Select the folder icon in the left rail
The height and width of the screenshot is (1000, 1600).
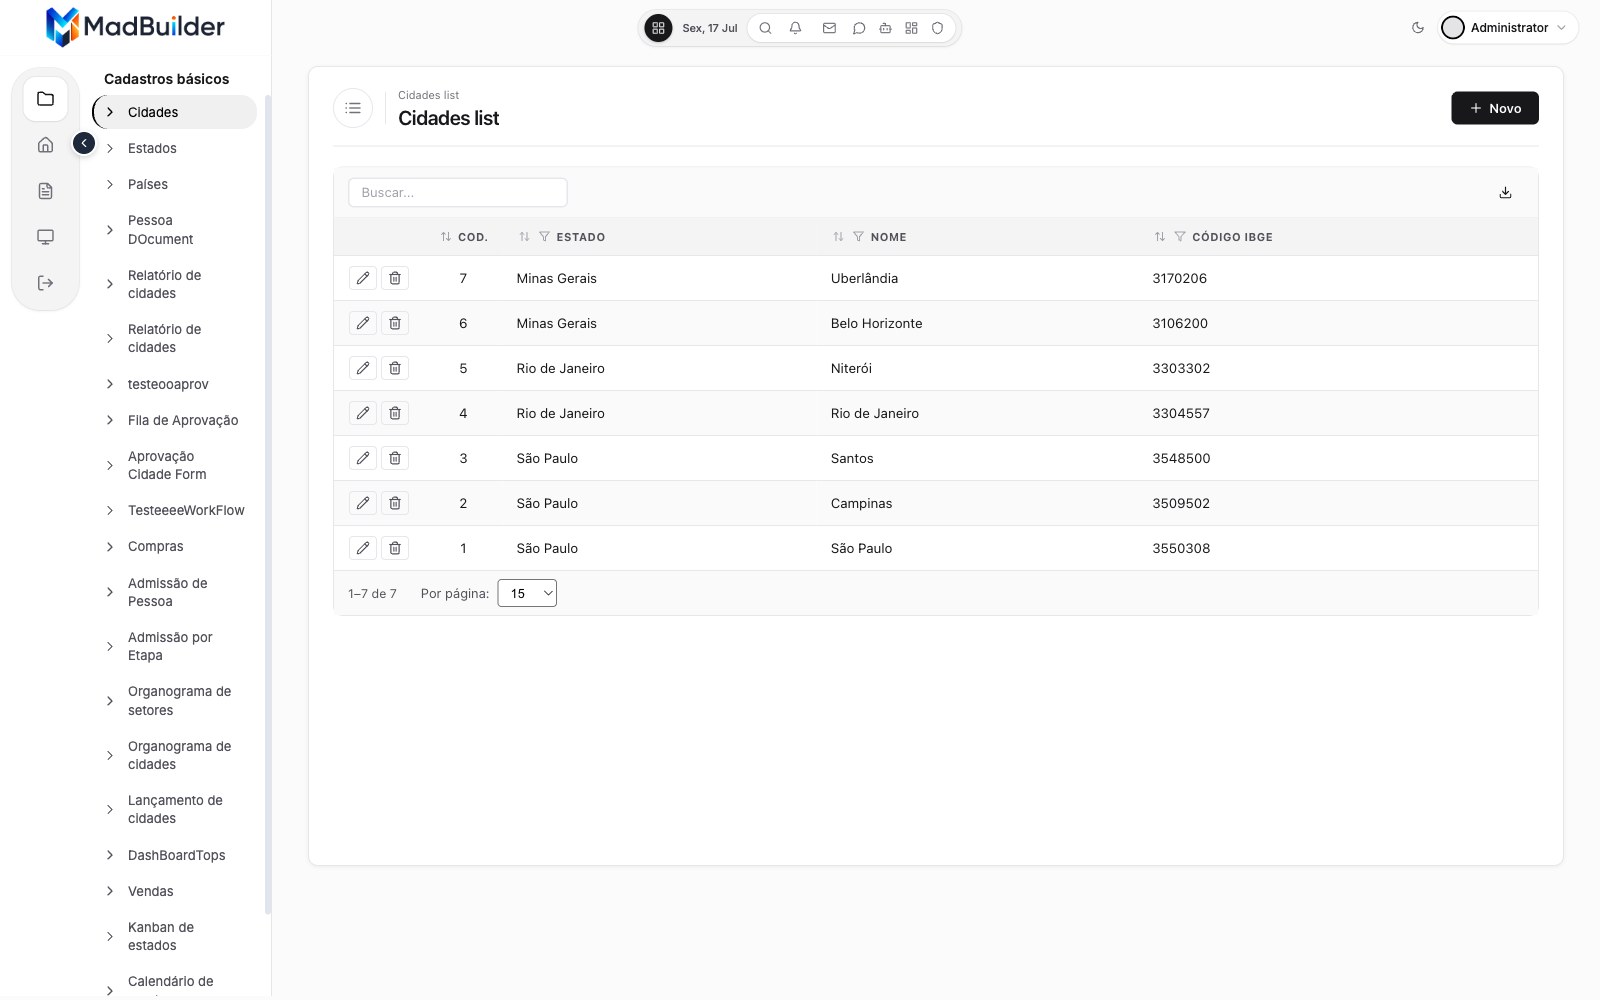(x=45, y=99)
